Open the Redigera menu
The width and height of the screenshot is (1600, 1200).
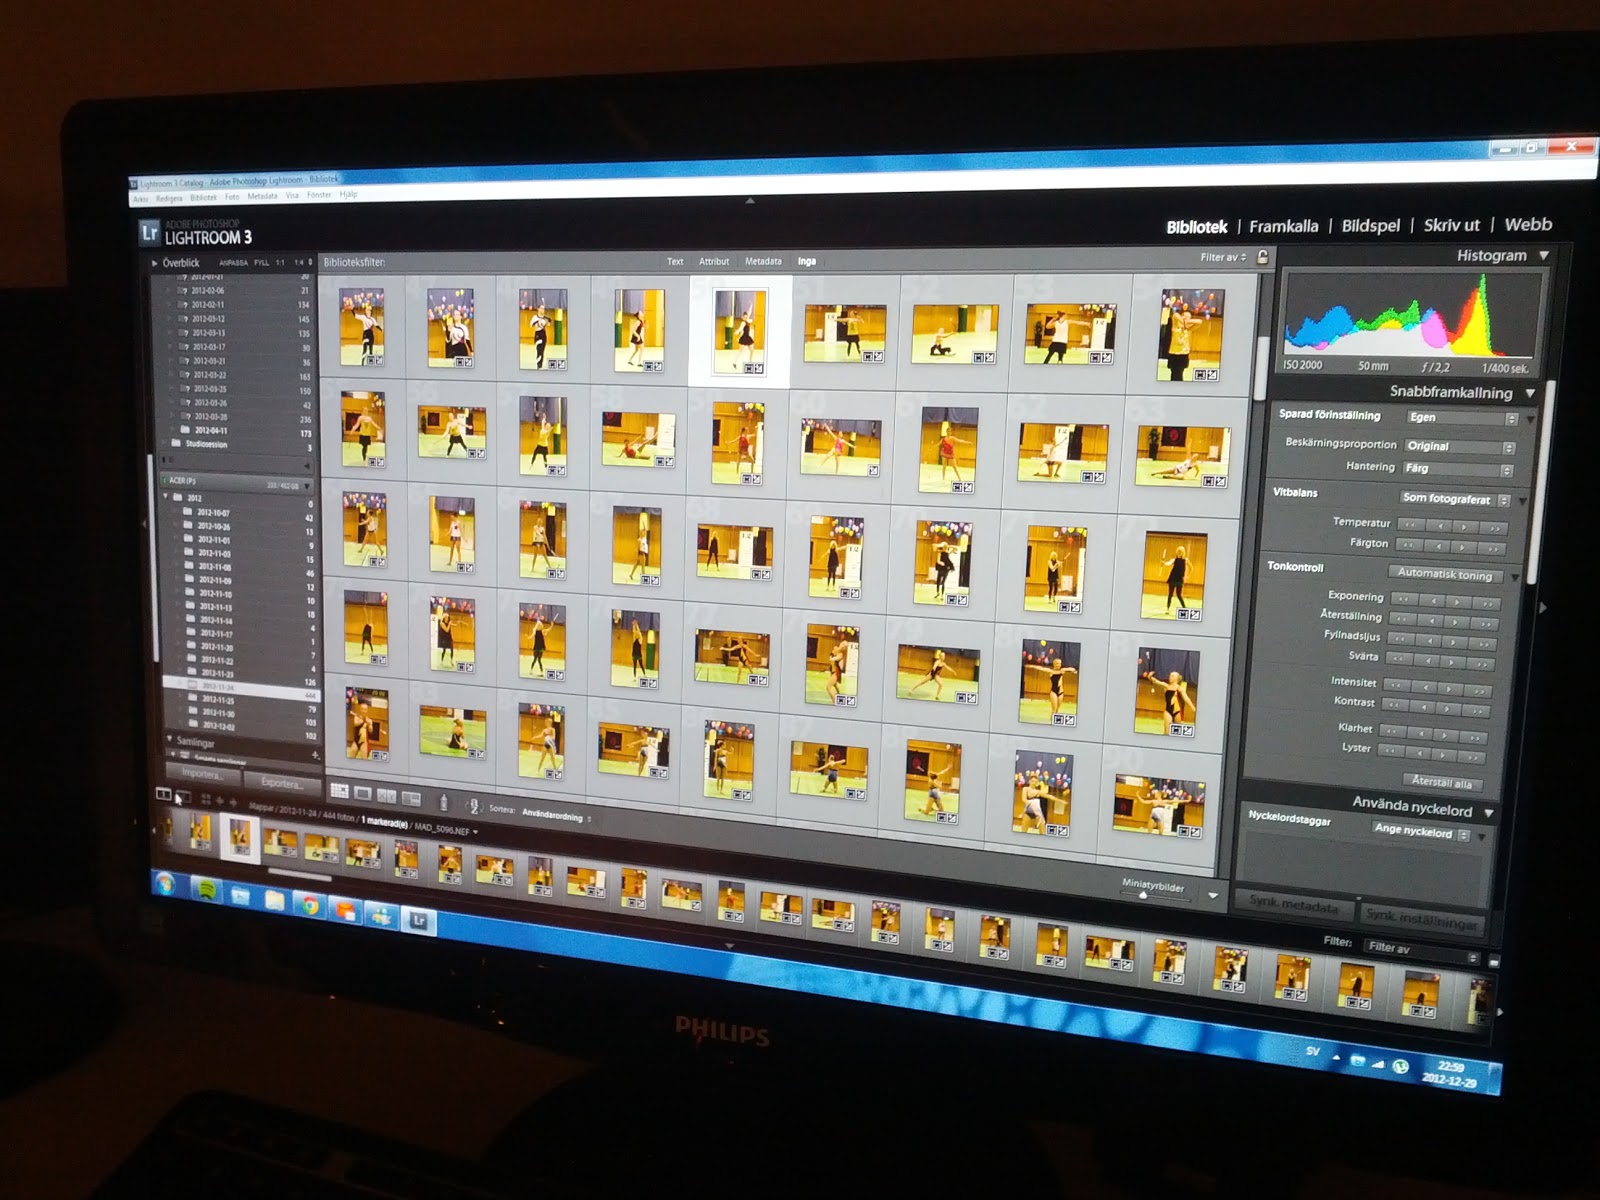pos(169,199)
